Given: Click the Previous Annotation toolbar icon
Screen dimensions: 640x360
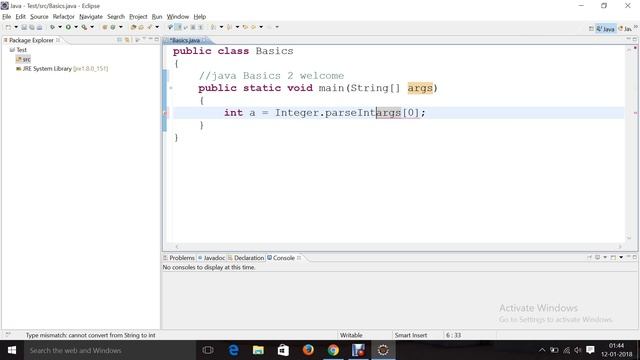Looking at the screenshot, I should coord(229,27).
